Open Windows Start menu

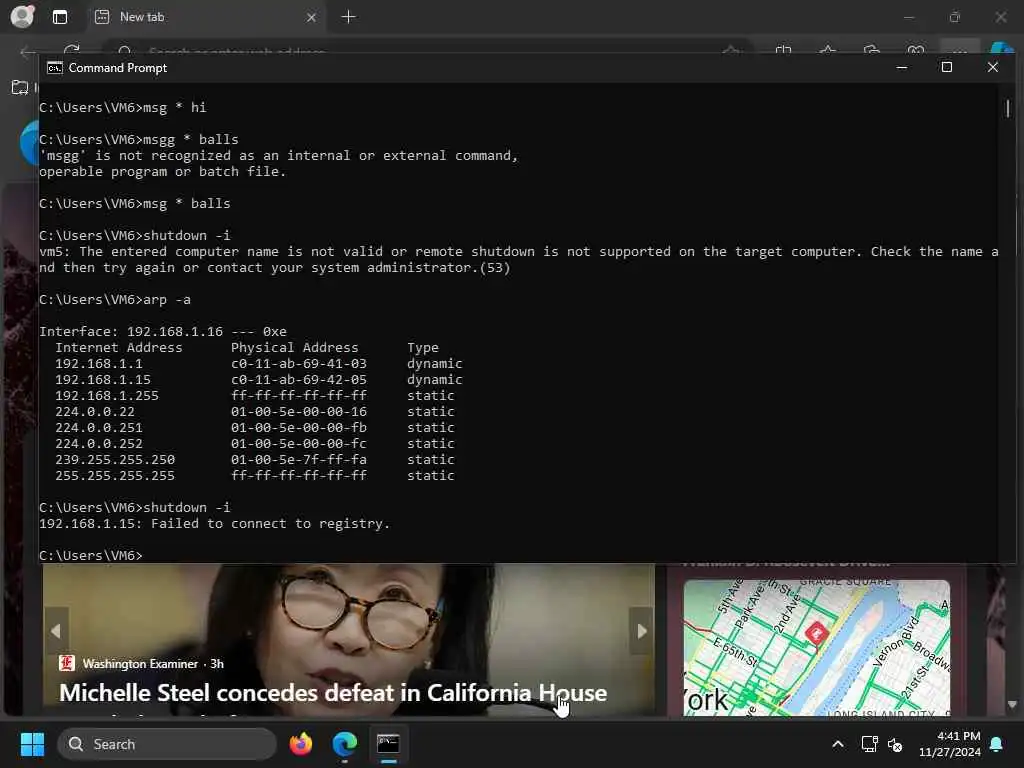(32, 744)
